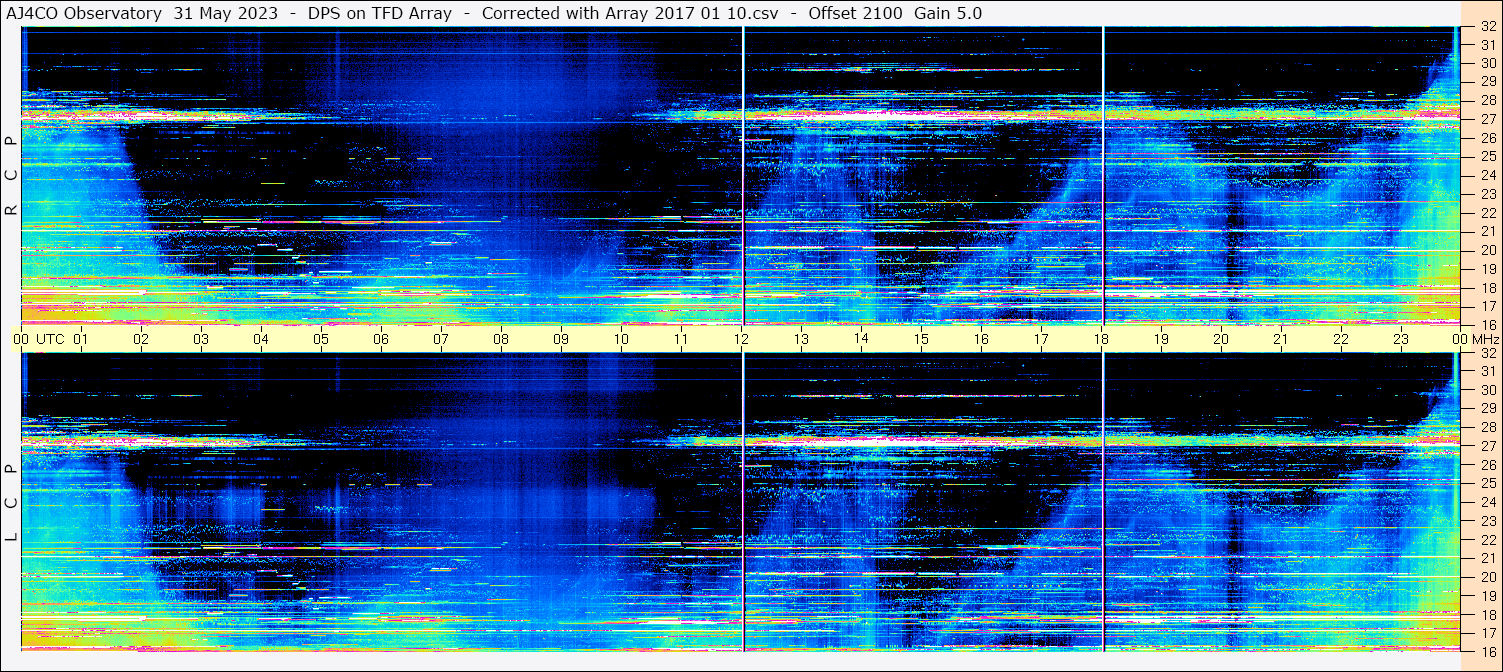Click hour "15" on the UTC axis
Screen dimensions: 1503x672
click(921, 339)
